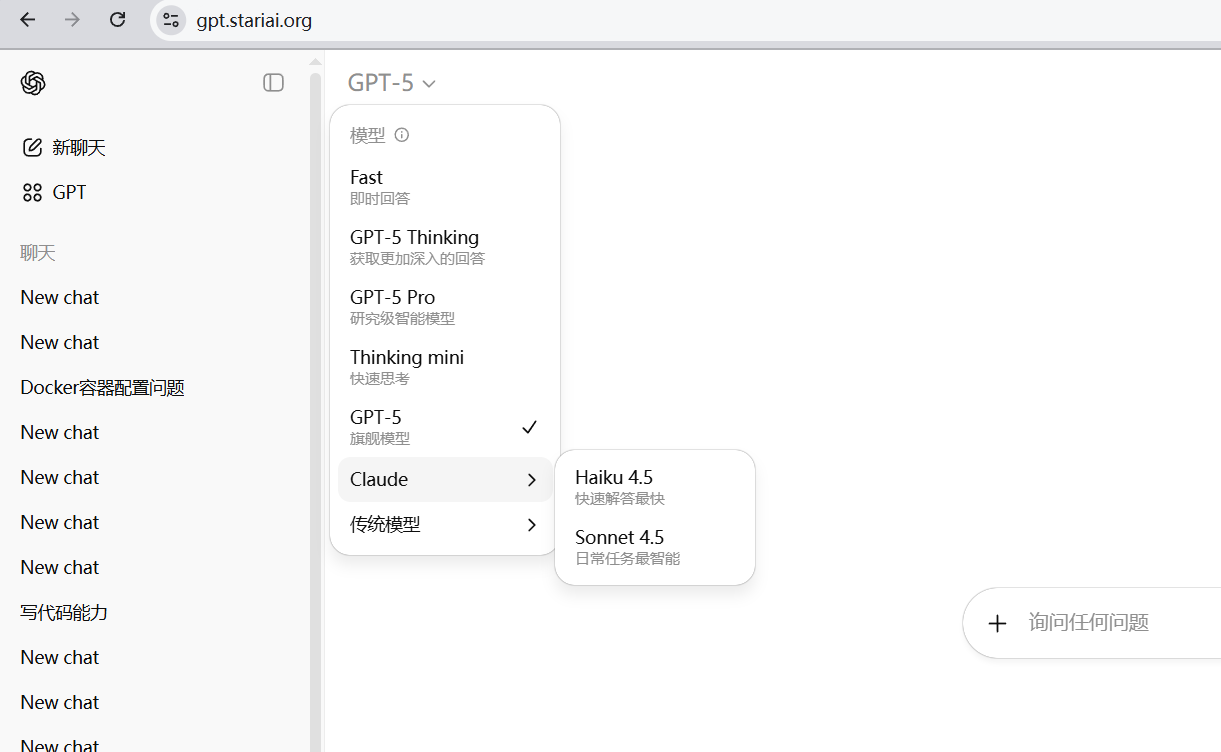The image size is (1221, 752).
Task: Collapse sidebar with the panel toggle icon
Action: [x=273, y=83]
